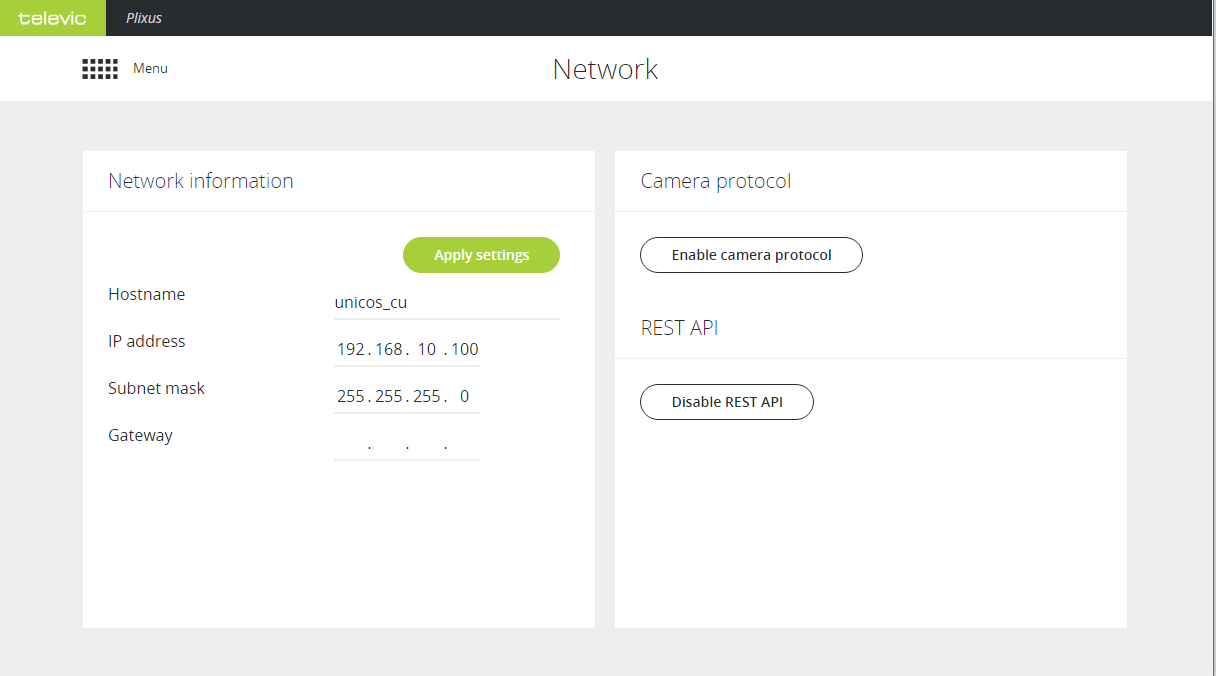Click the Televic logo
The width and height of the screenshot is (1216, 676).
52,18
